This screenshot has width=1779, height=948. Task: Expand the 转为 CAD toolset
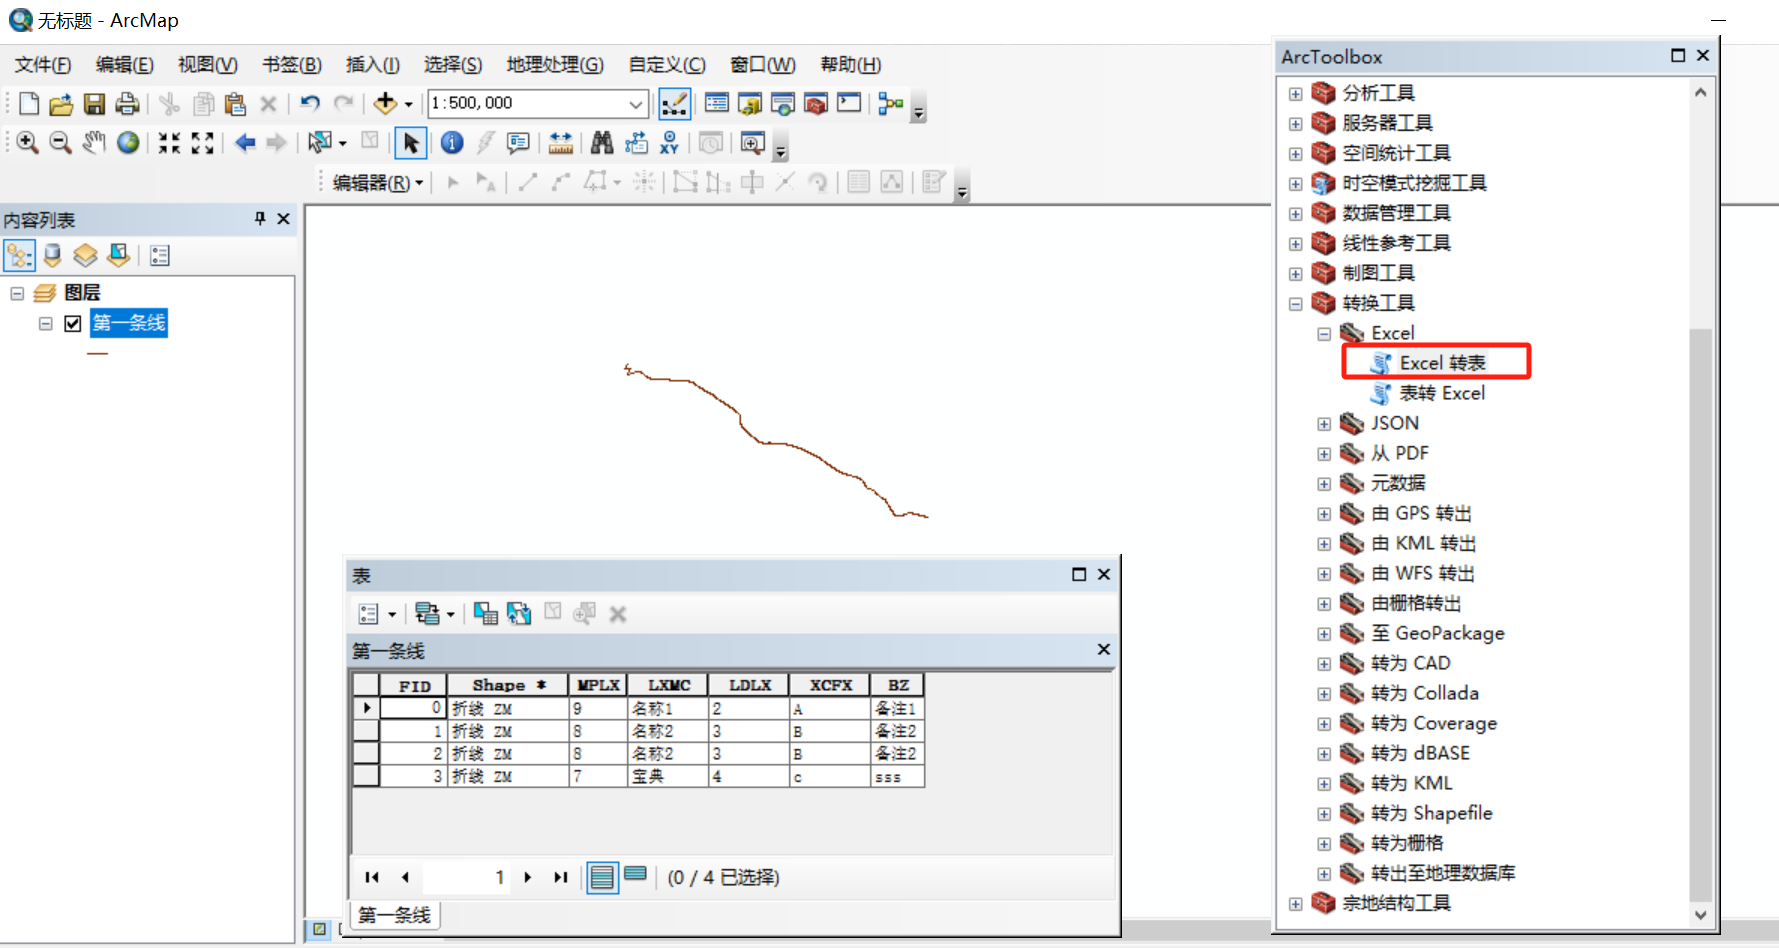(1324, 664)
